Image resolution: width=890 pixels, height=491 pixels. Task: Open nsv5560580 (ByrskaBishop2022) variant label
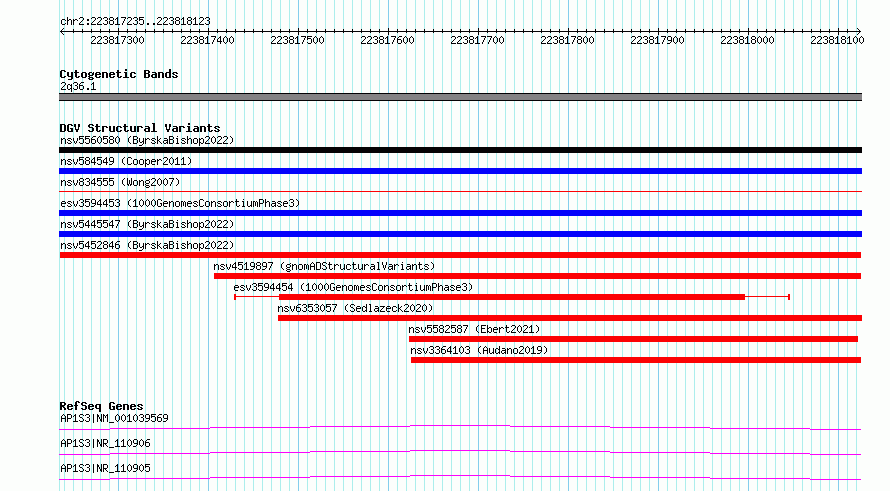[147, 140]
